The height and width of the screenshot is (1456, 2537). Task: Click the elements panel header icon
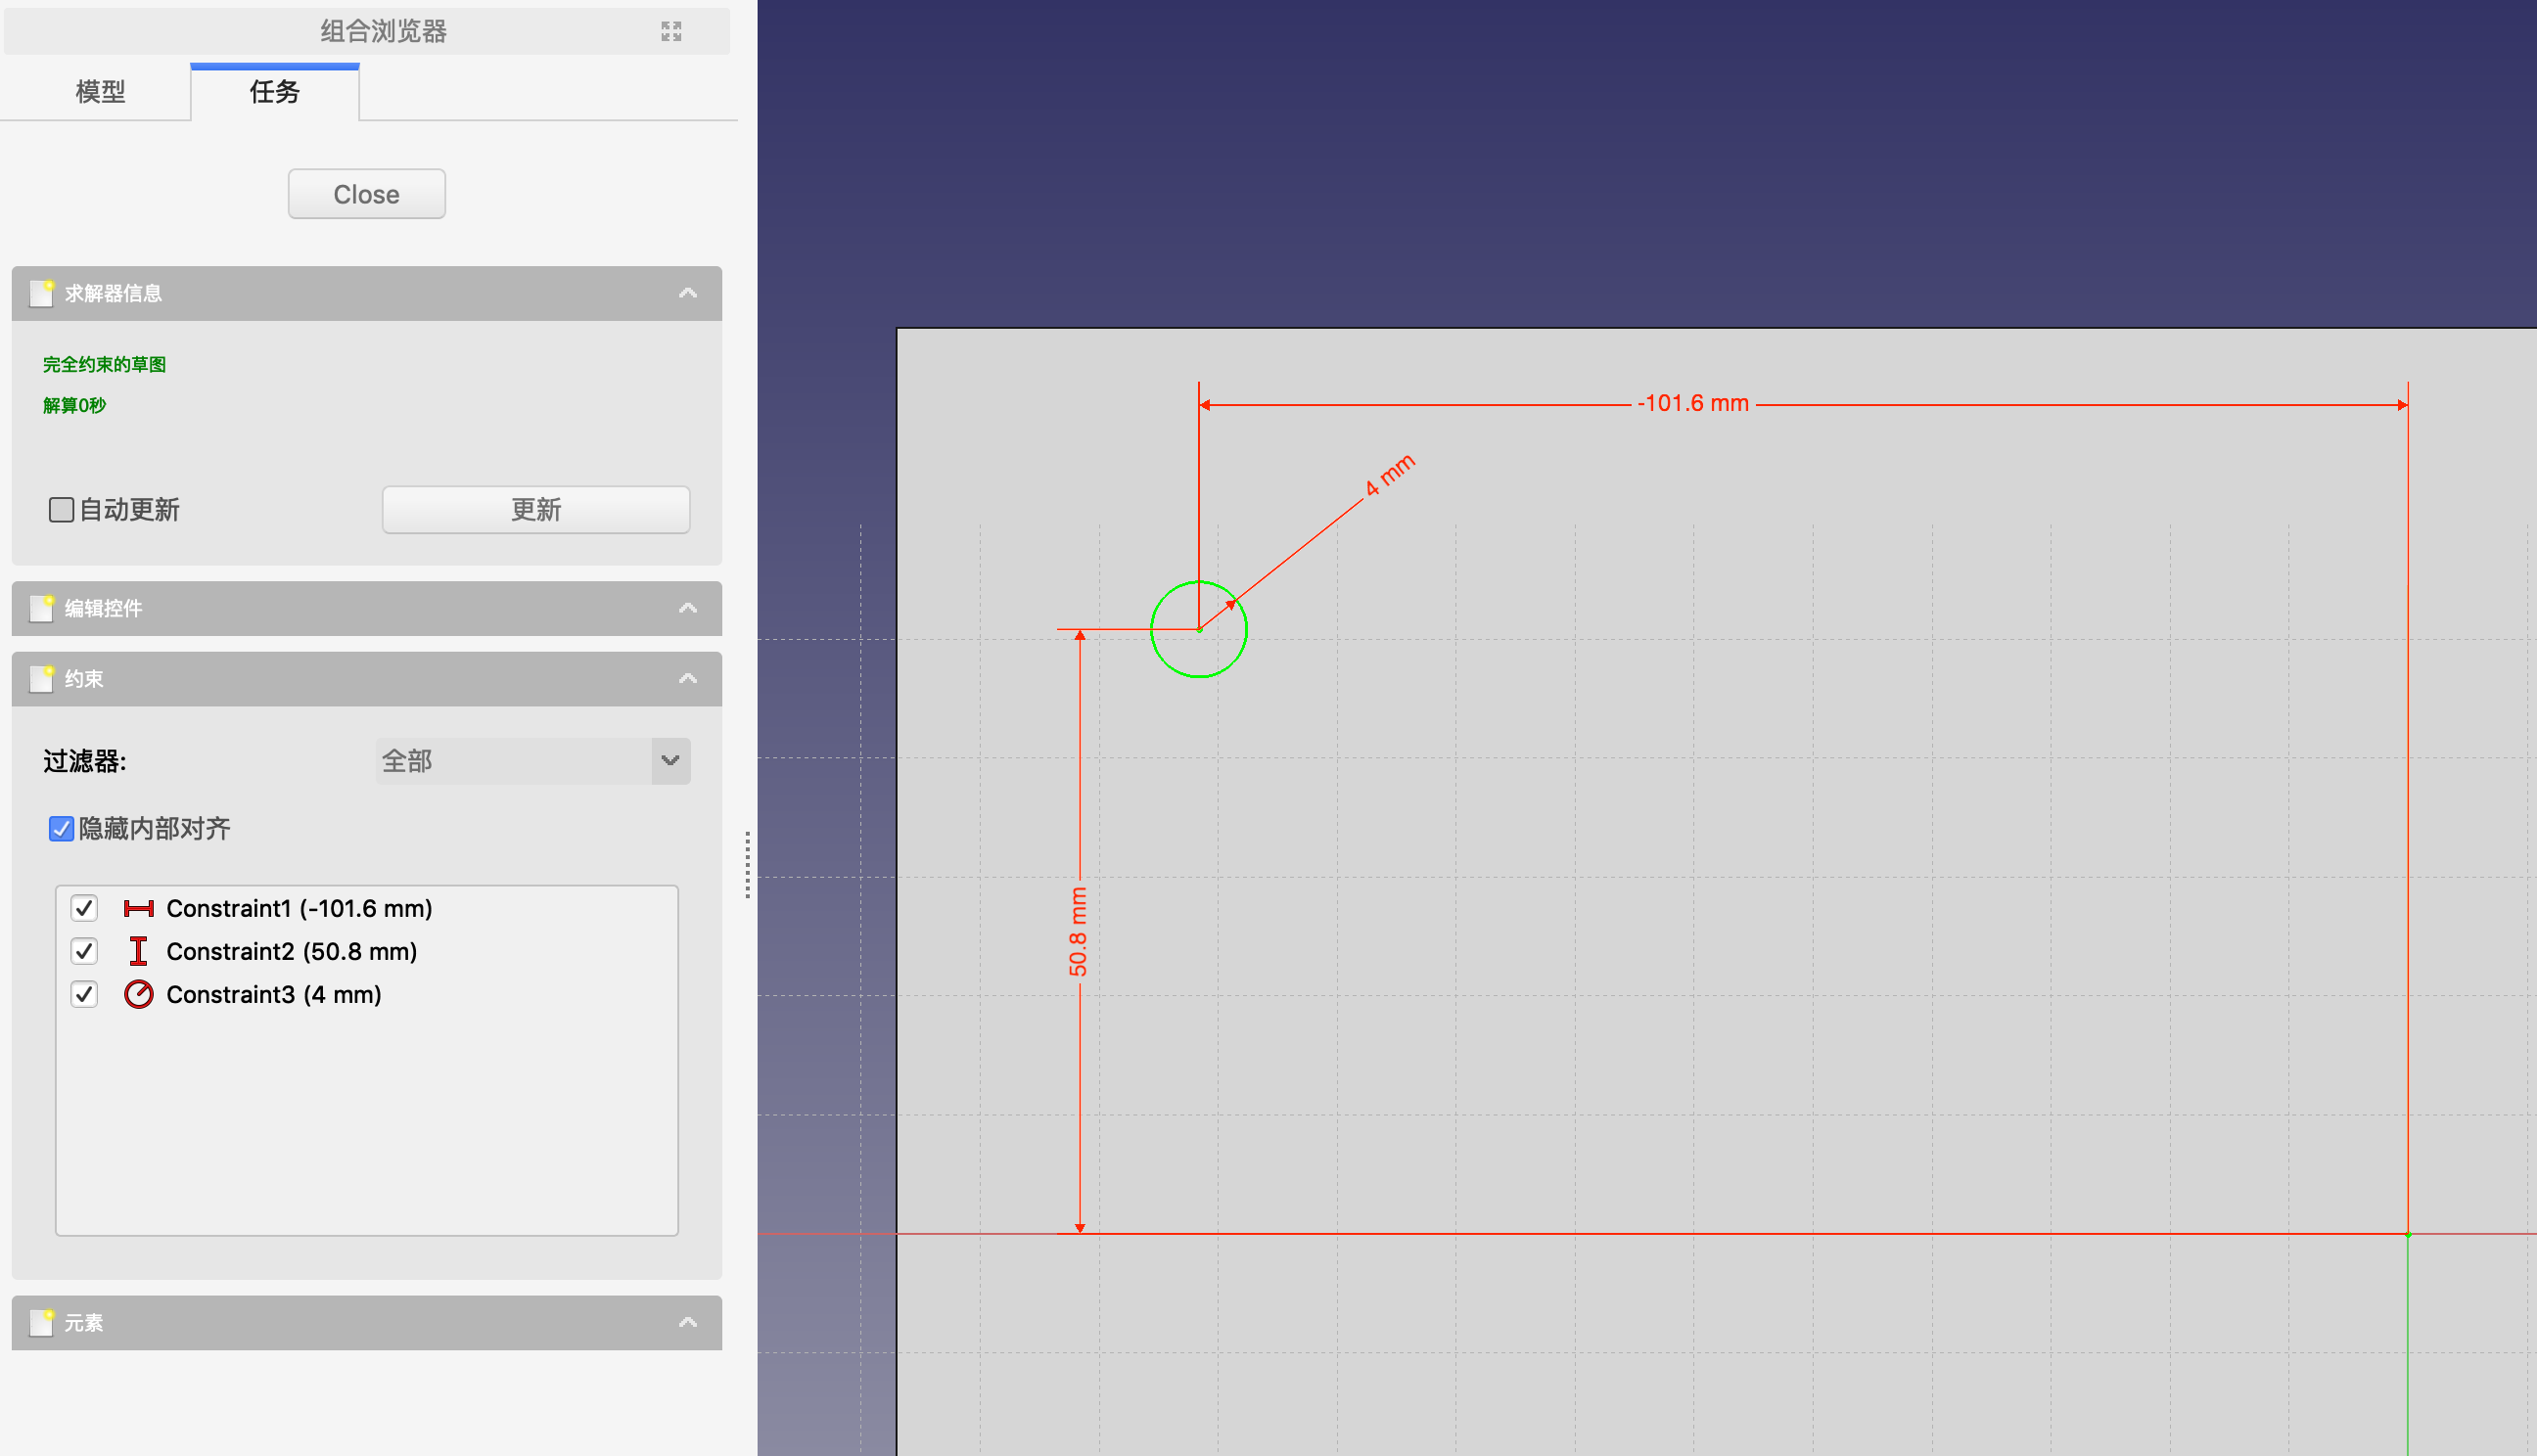(x=41, y=1322)
